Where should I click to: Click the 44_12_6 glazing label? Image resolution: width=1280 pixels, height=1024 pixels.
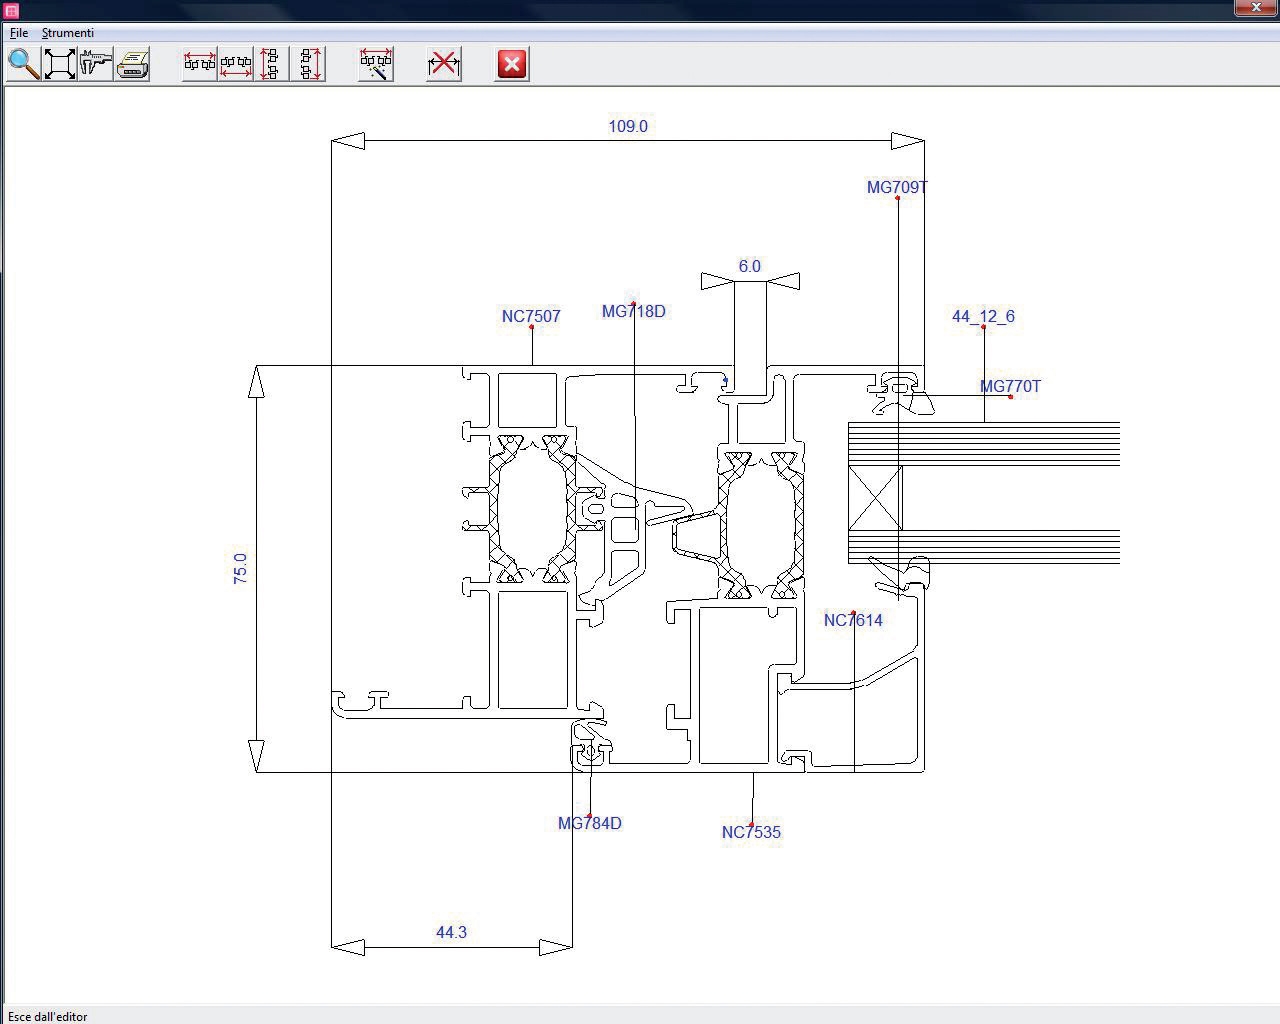pos(983,316)
